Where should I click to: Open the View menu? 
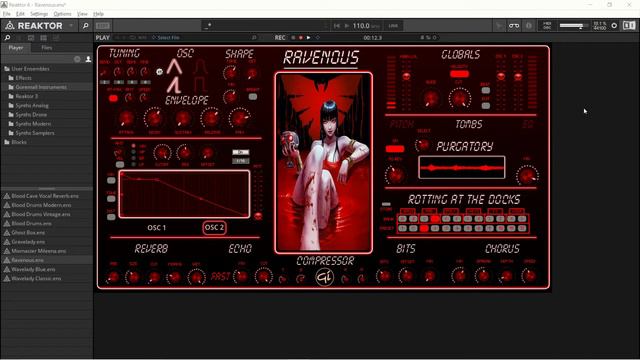[x=82, y=14]
